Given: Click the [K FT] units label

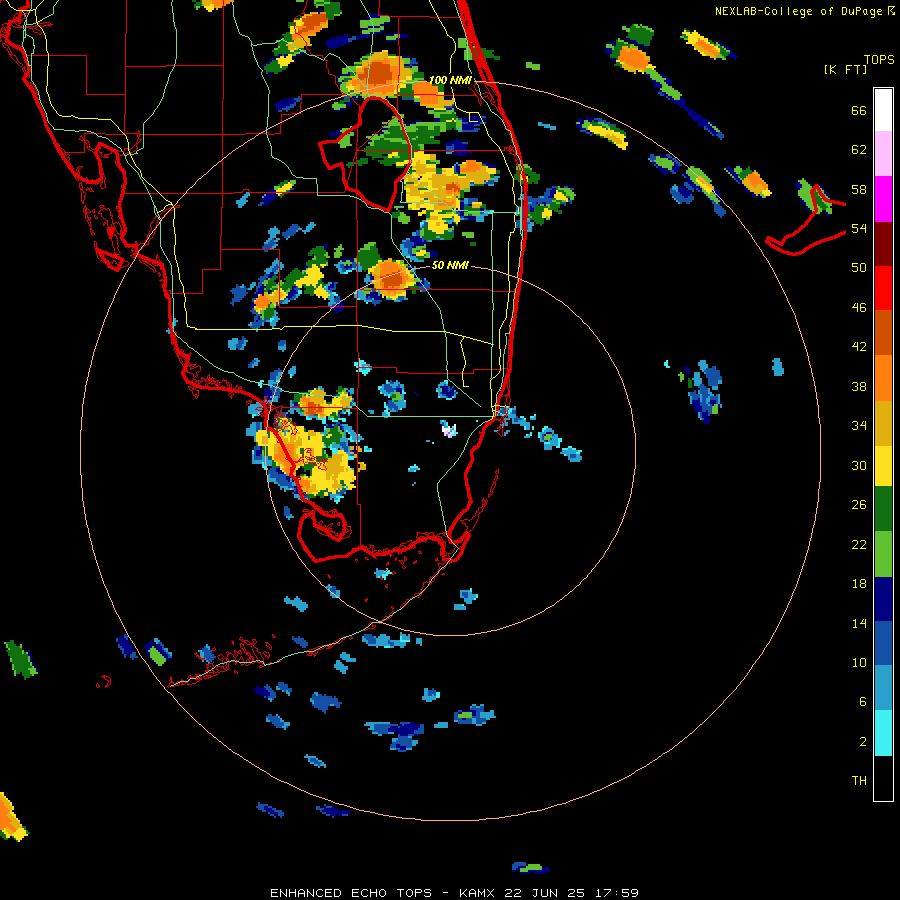Looking at the screenshot, I should (x=845, y=69).
